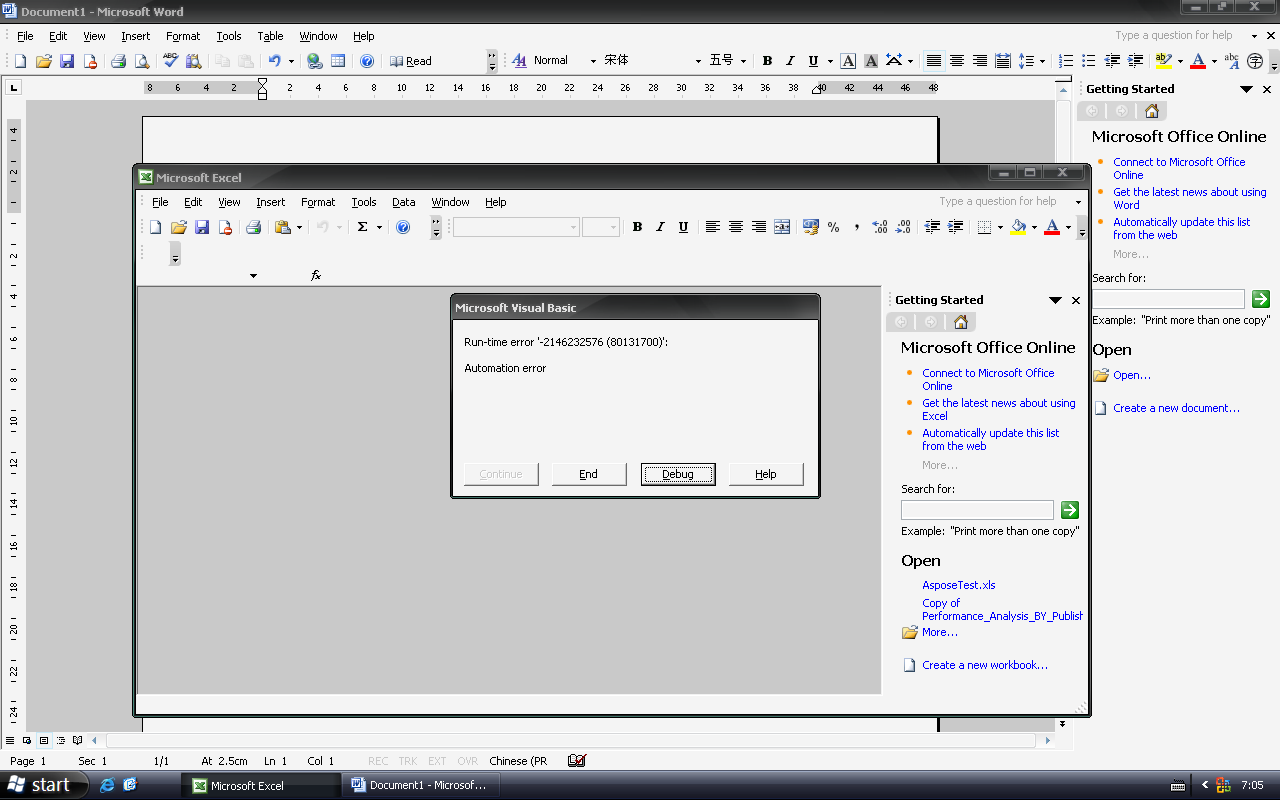Click the Debug button in the error dialog
Viewport: 1280px width, 800px height.
pyautogui.click(x=678, y=474)
